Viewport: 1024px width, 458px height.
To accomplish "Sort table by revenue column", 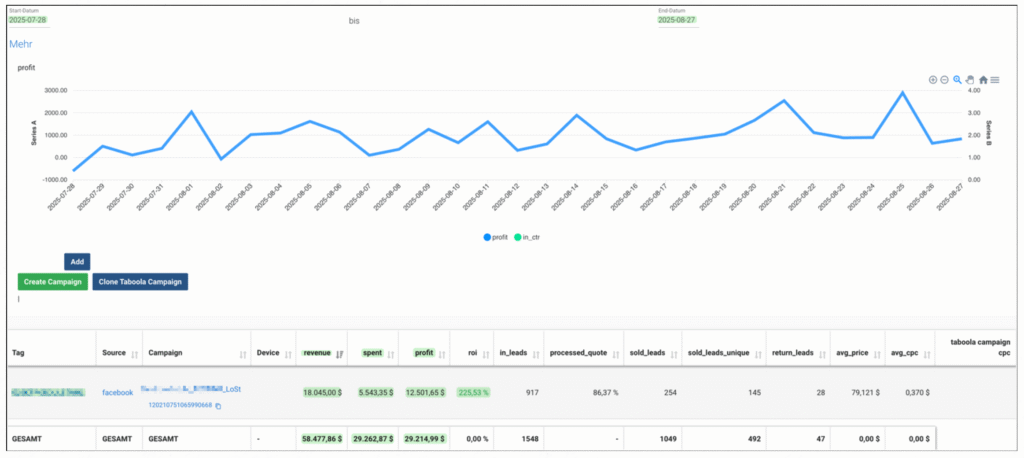I will coord(323,353).
